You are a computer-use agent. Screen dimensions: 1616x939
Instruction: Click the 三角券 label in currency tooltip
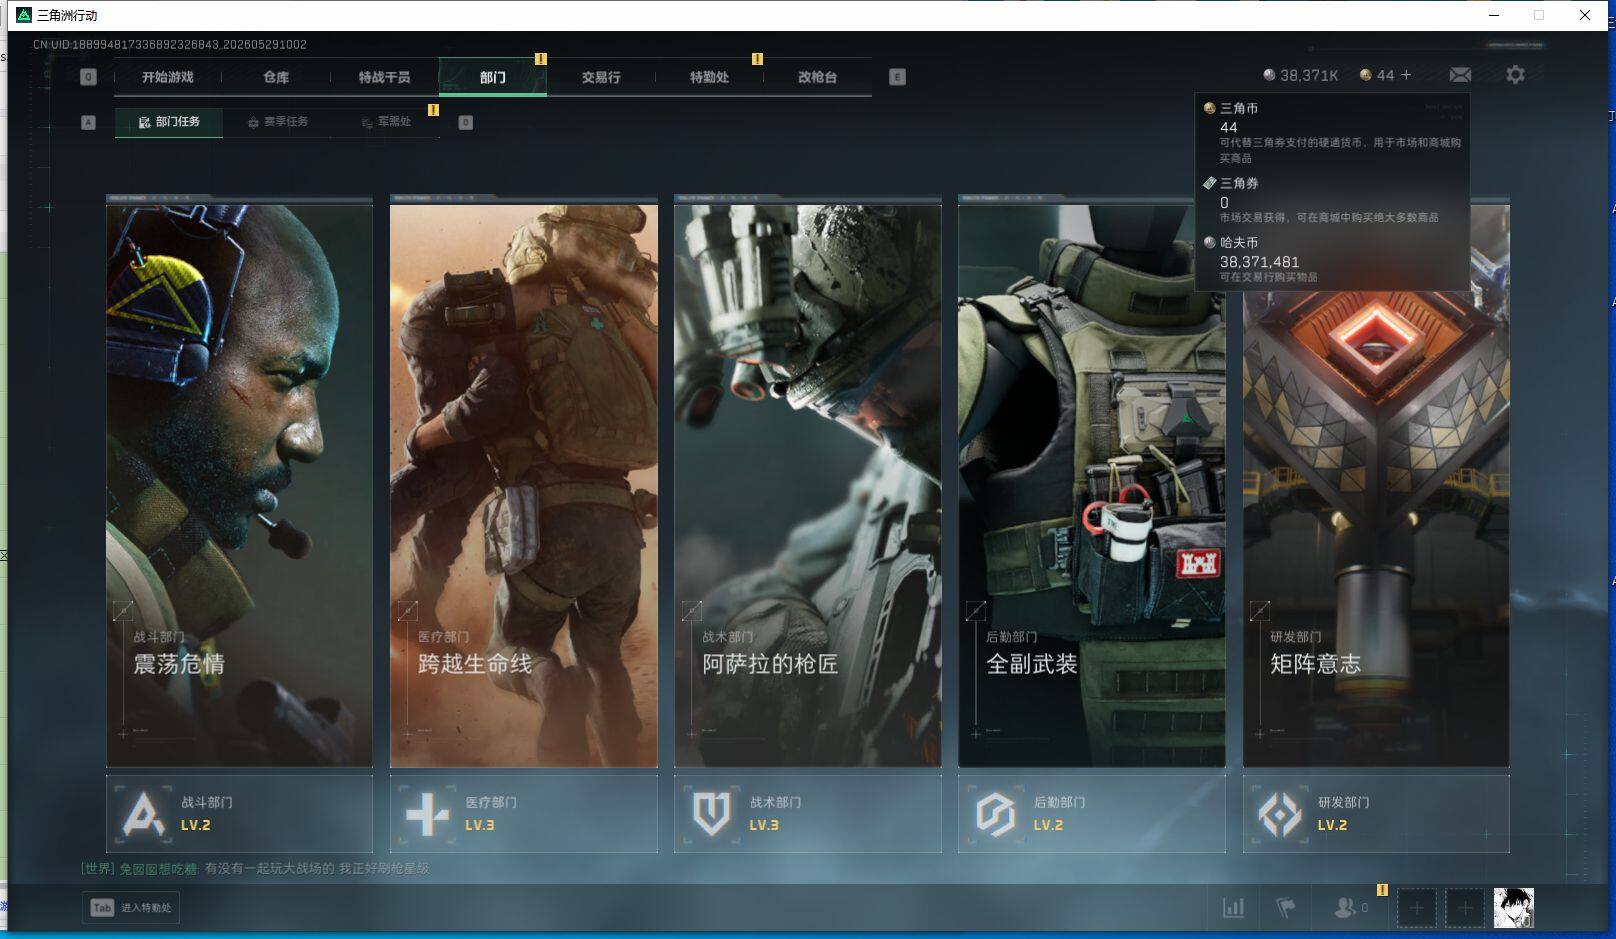click(x=1239, y=184)
